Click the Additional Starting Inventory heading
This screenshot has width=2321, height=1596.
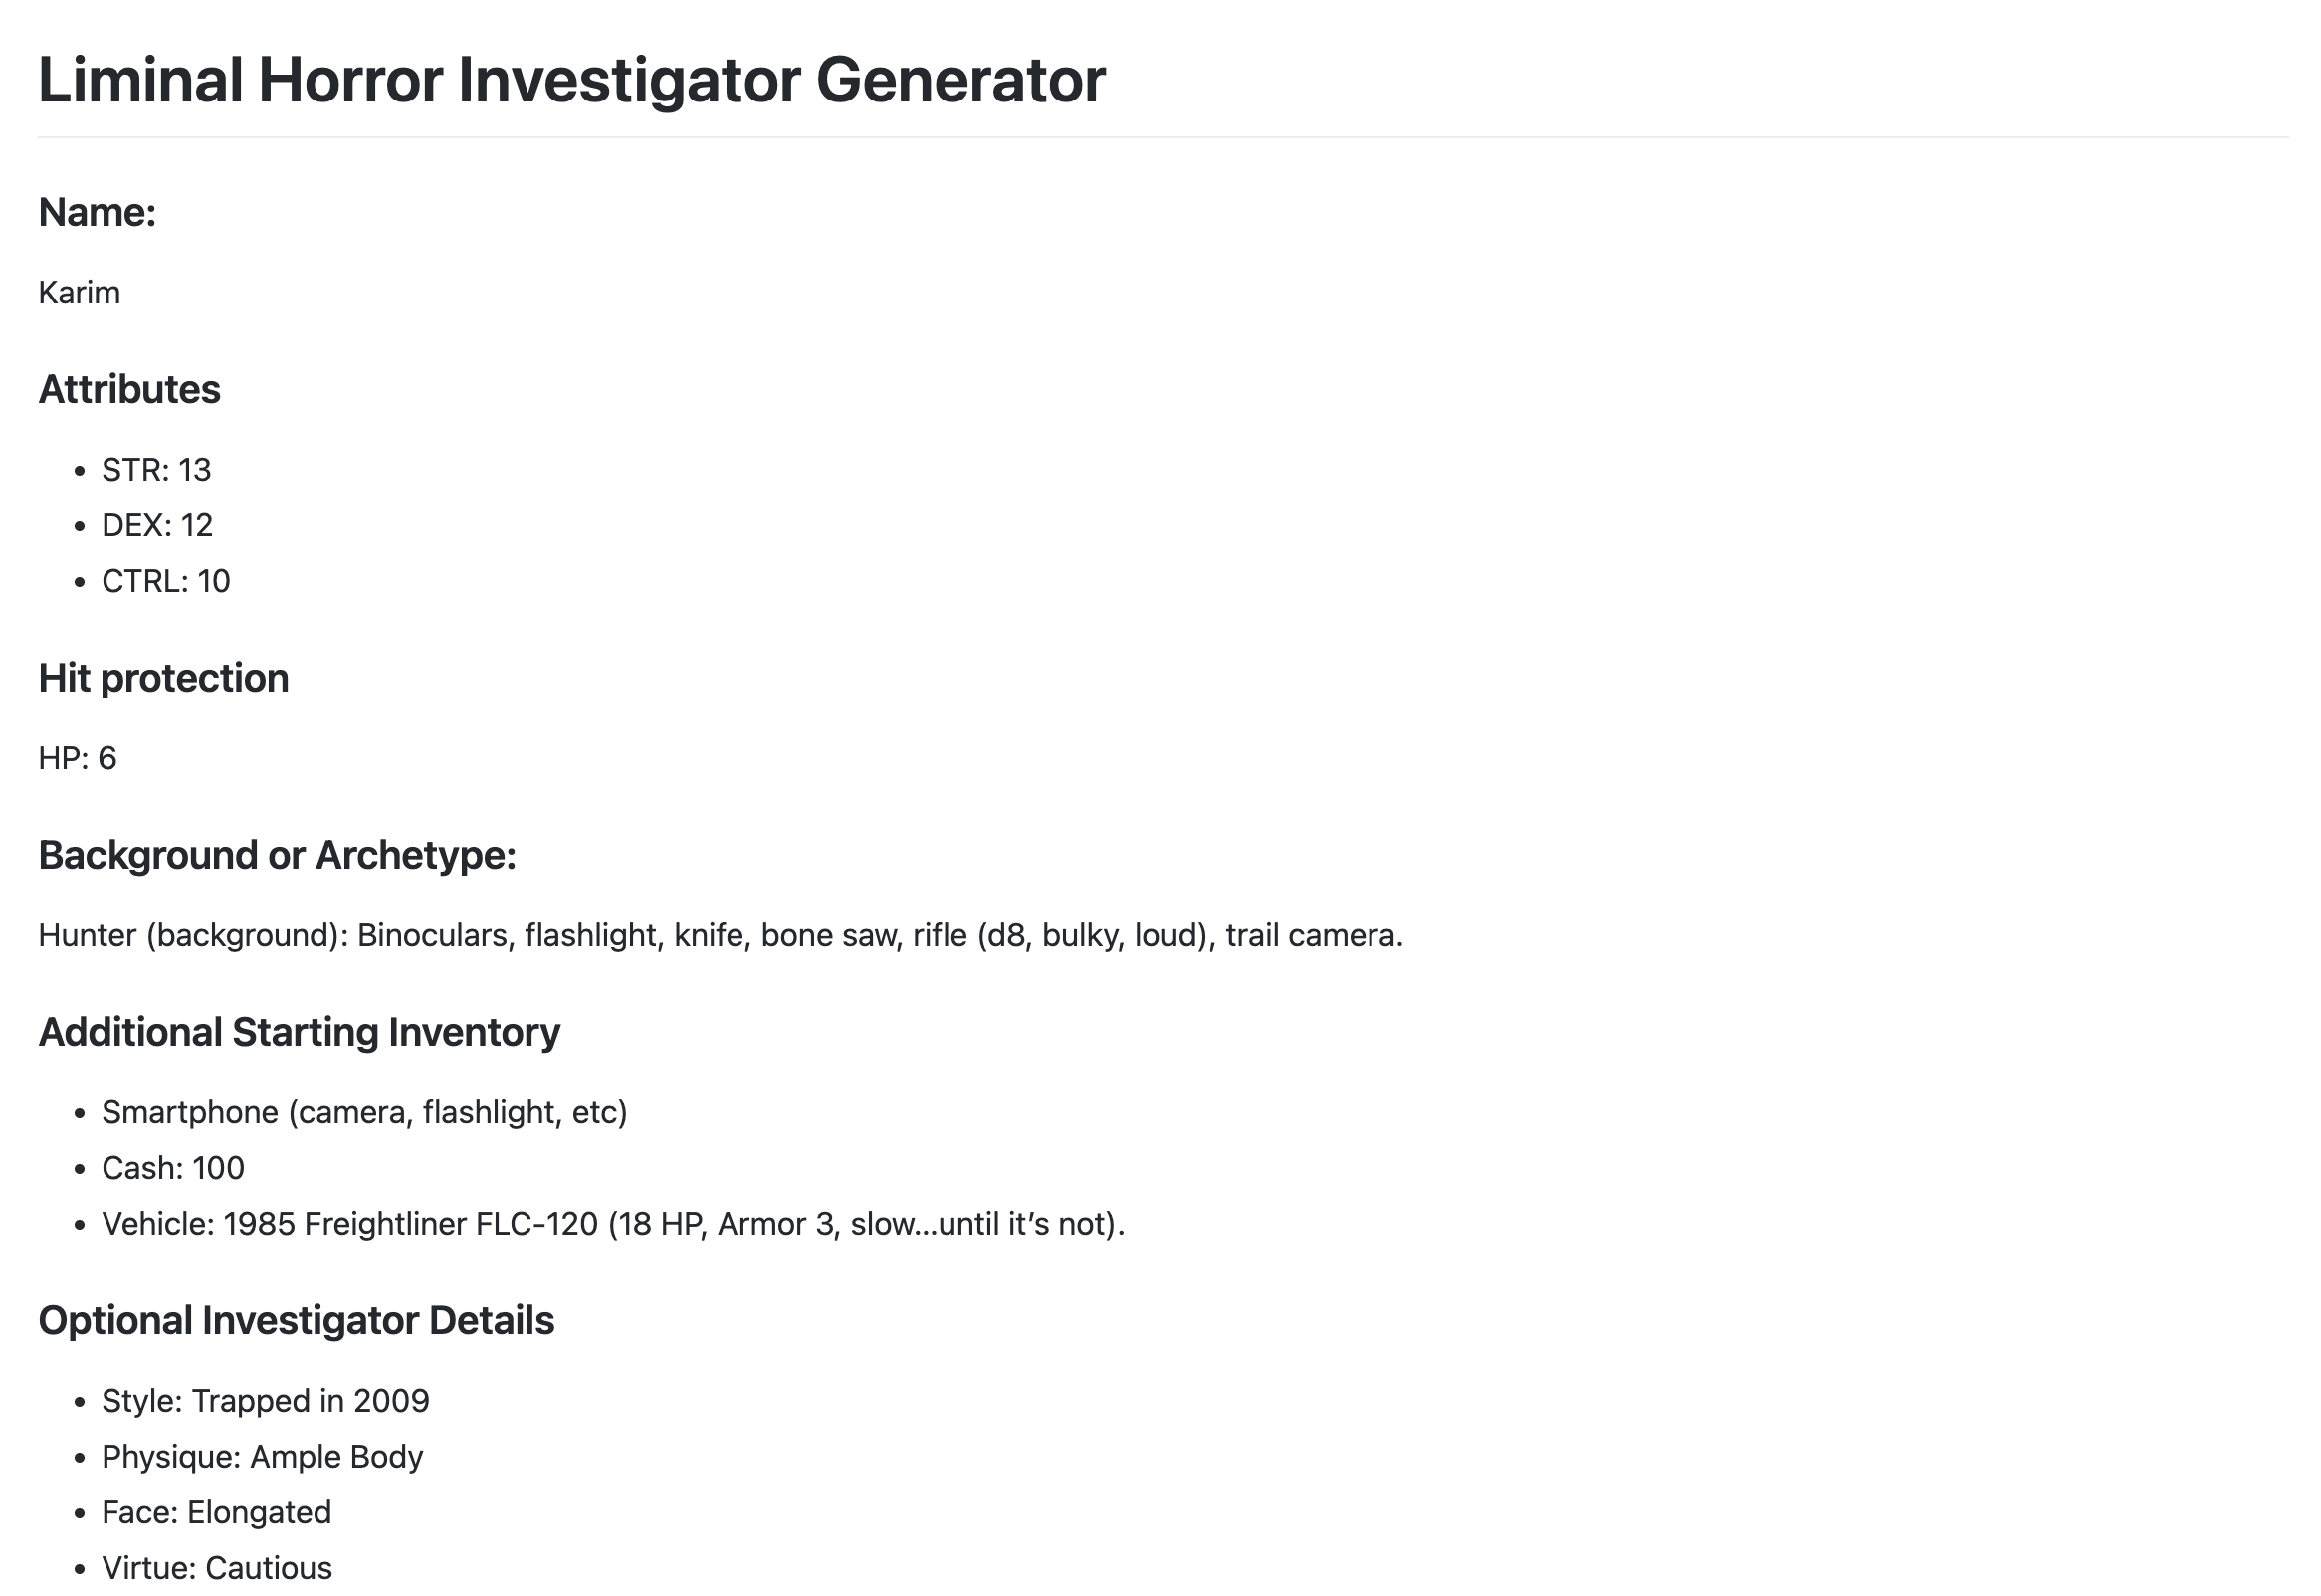299,1033
